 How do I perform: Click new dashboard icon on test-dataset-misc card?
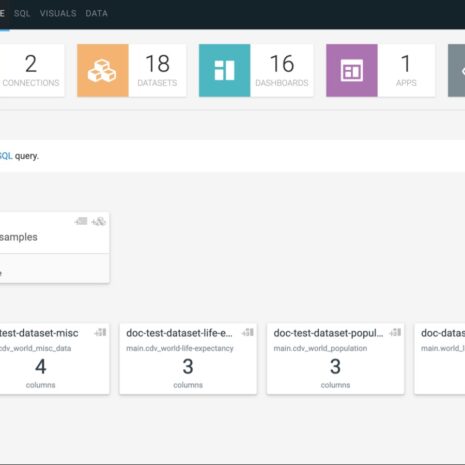click(x=100, y=332)
